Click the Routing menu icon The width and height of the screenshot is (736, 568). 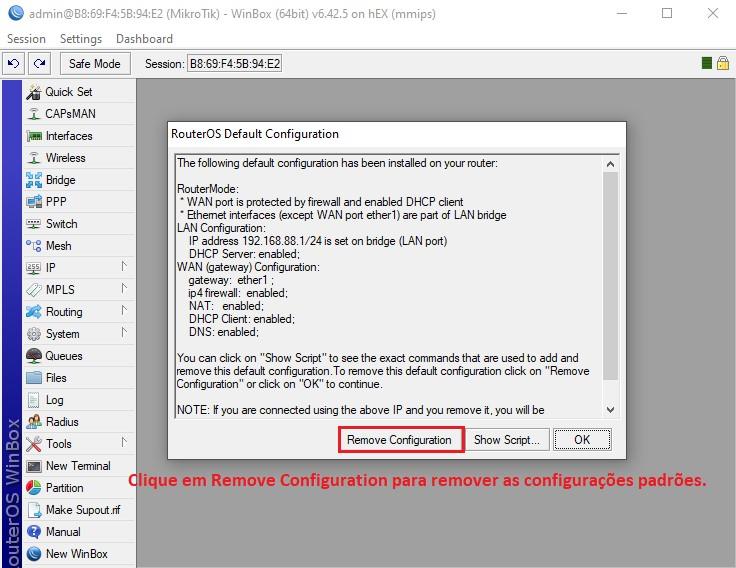(34, 312)
